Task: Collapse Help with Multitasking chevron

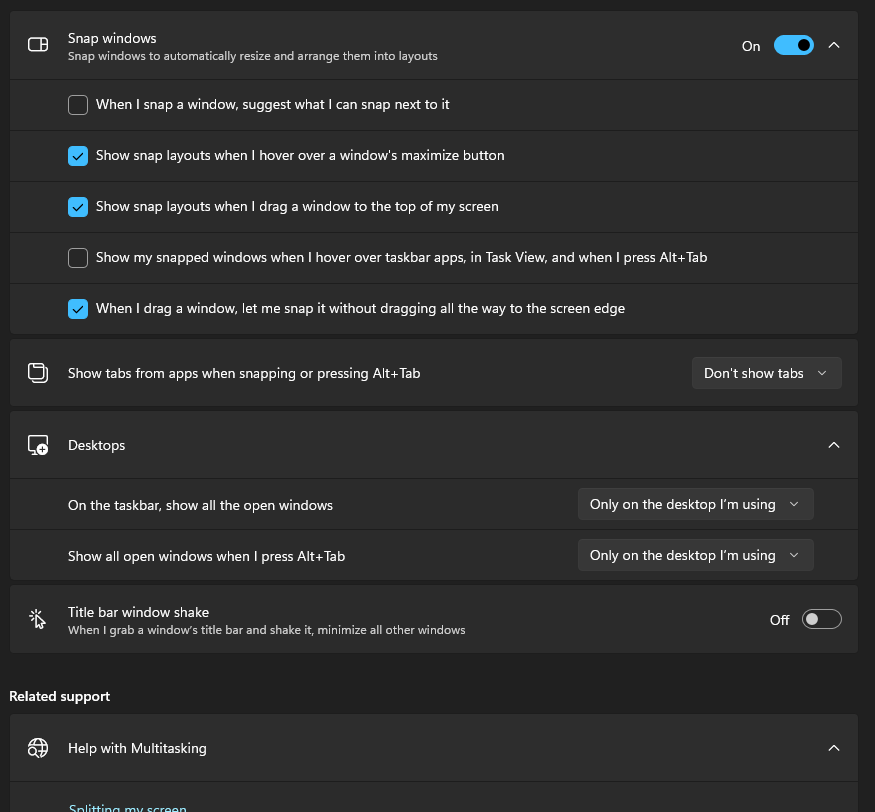Action: pyautogui.click(x=834, y=748)
